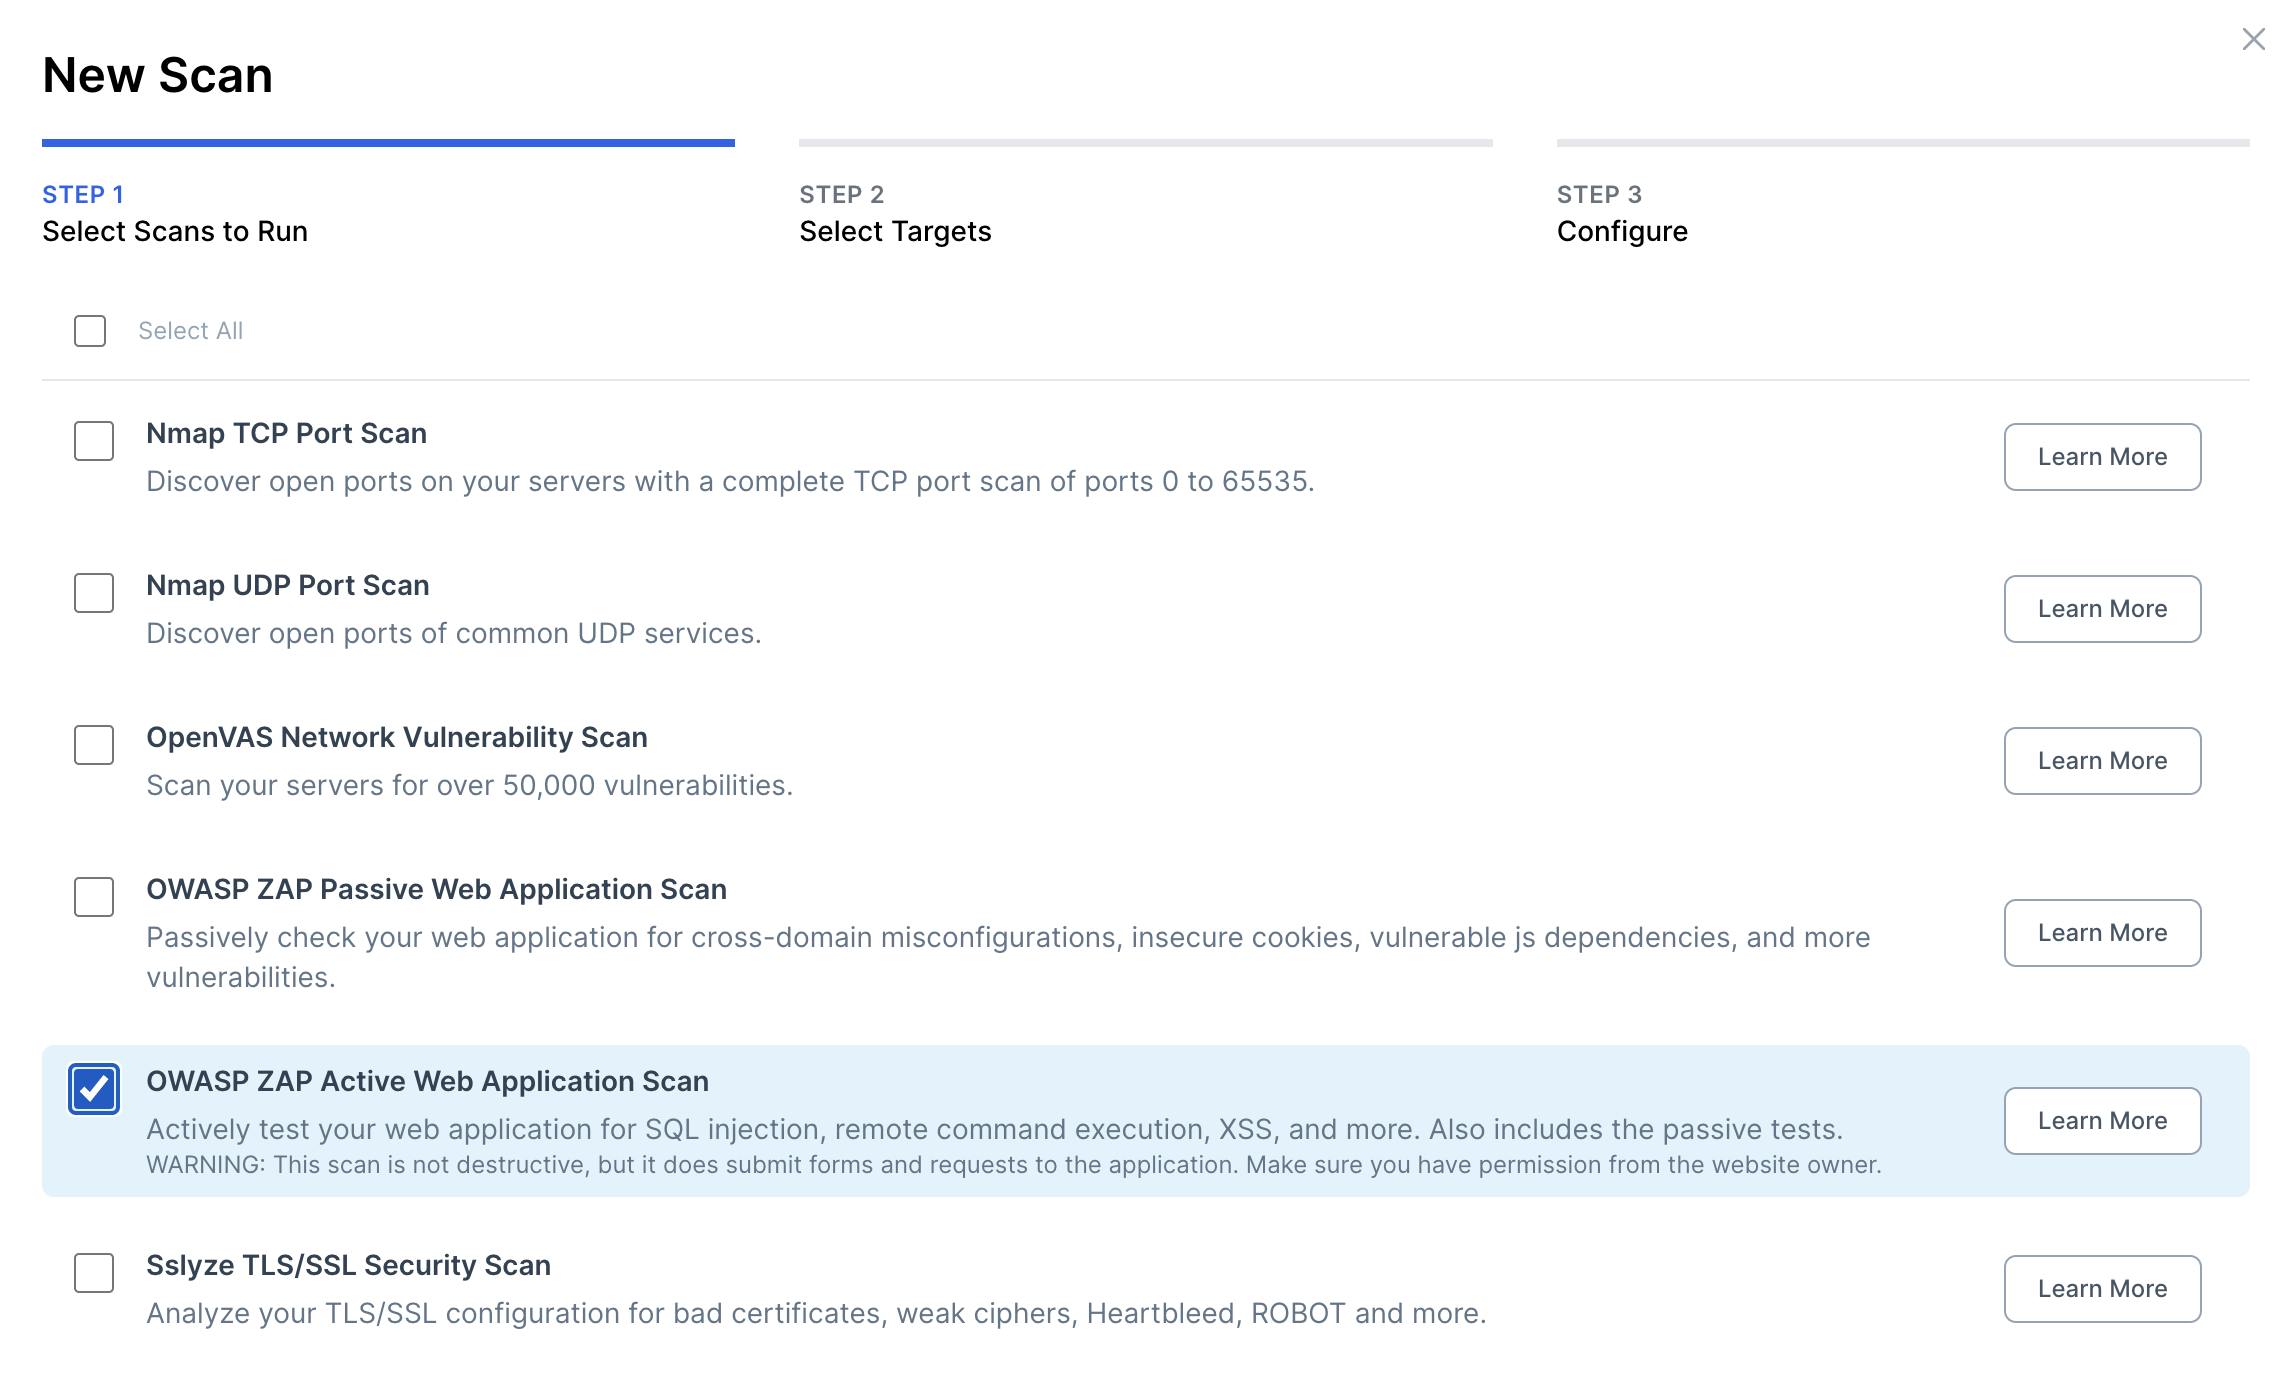
Task: Click the Nmap TCP Port Scan title
Action: pos(286,433)
